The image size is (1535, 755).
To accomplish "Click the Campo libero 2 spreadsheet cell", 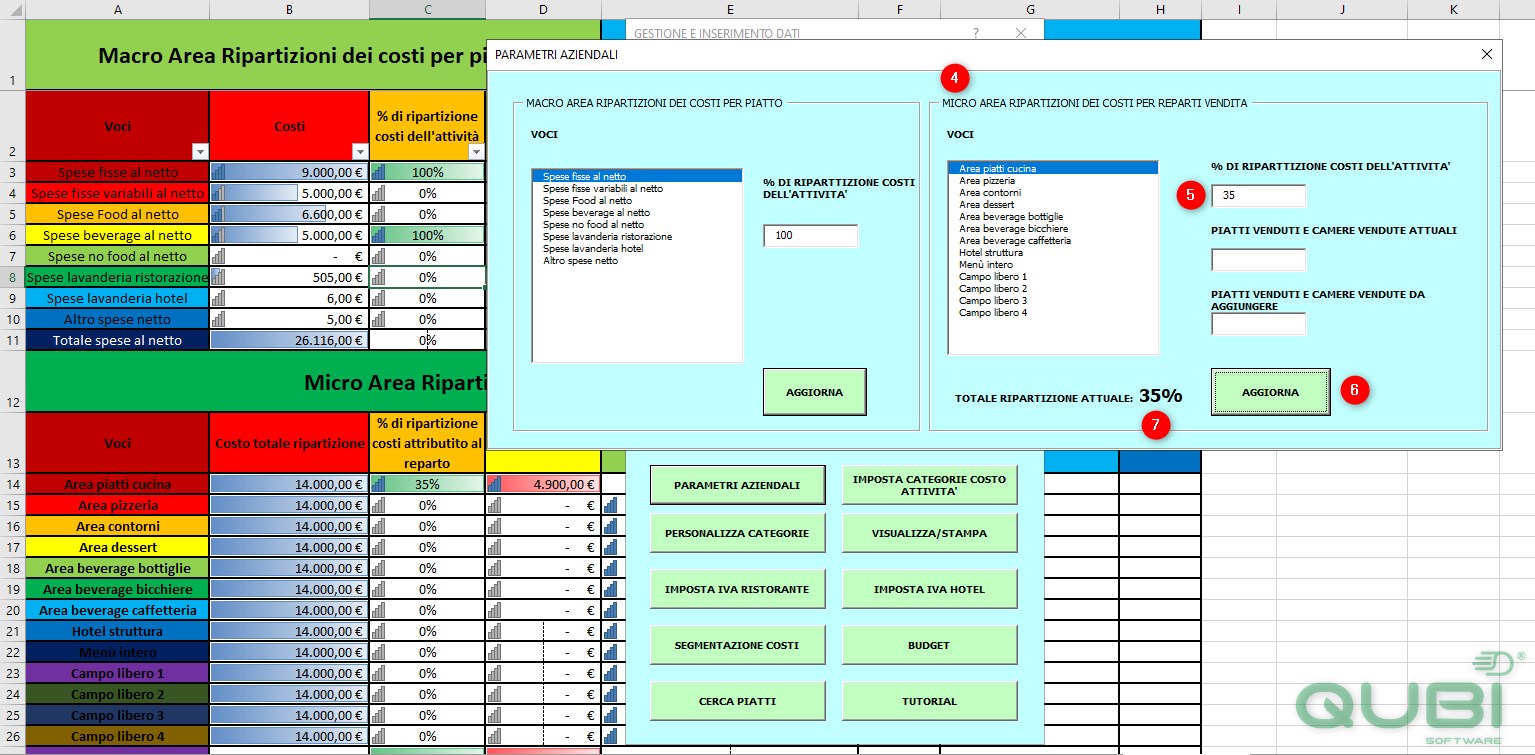I will pyautogui.click(x=117, y=694).
